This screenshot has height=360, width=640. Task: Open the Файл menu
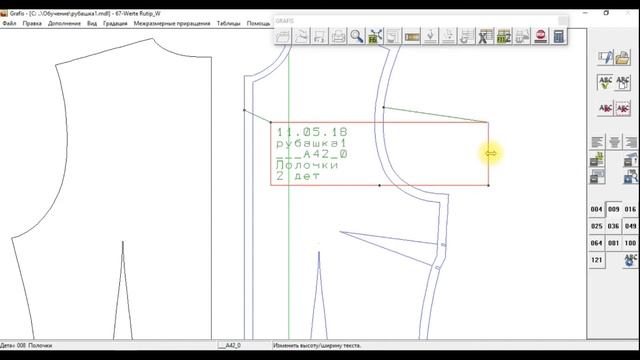tap(9, 24)
